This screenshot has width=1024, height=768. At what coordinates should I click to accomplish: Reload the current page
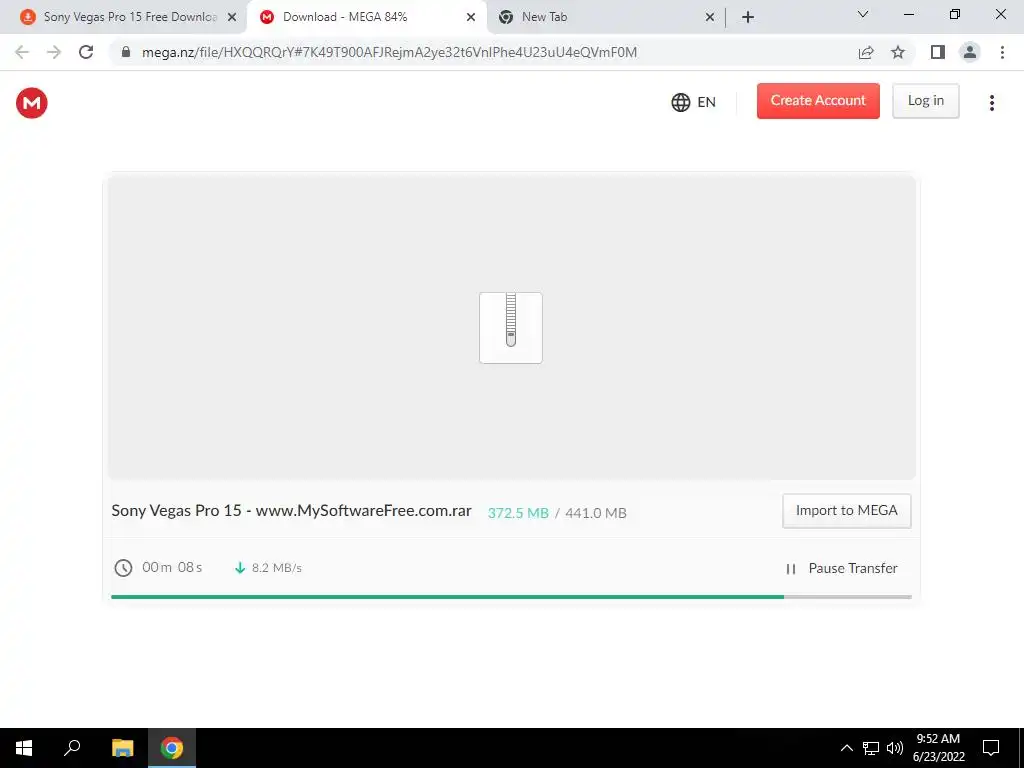(x=86, y=52)
